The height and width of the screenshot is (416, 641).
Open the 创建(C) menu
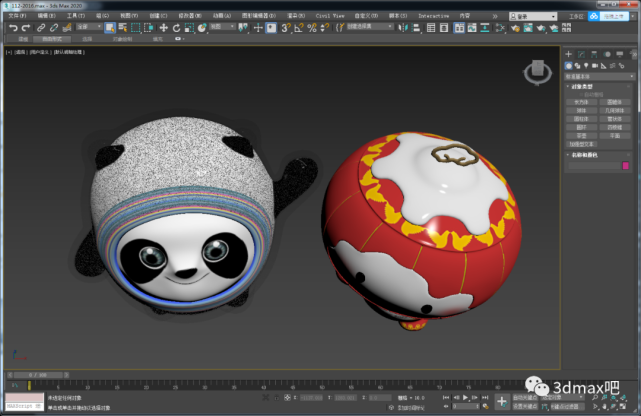pos(158,16)
